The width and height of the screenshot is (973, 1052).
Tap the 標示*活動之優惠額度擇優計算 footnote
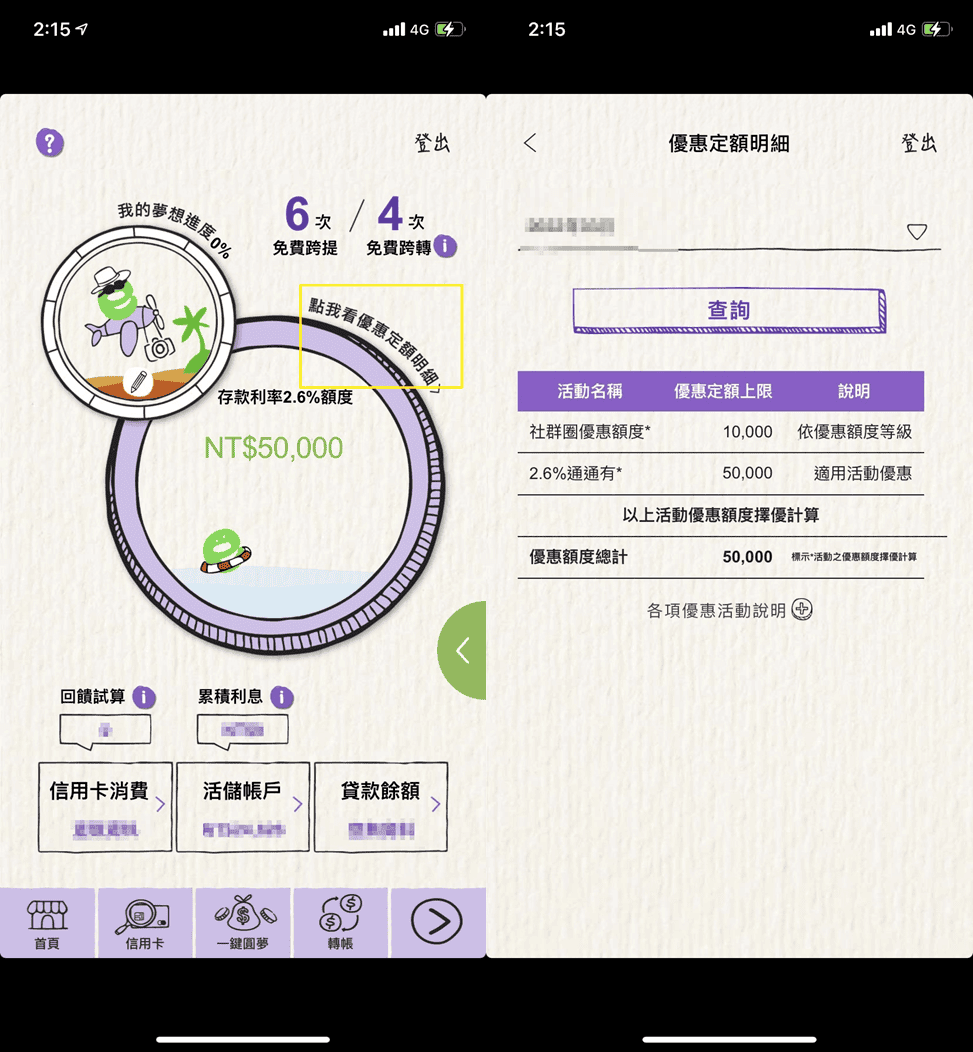point(854,556)
